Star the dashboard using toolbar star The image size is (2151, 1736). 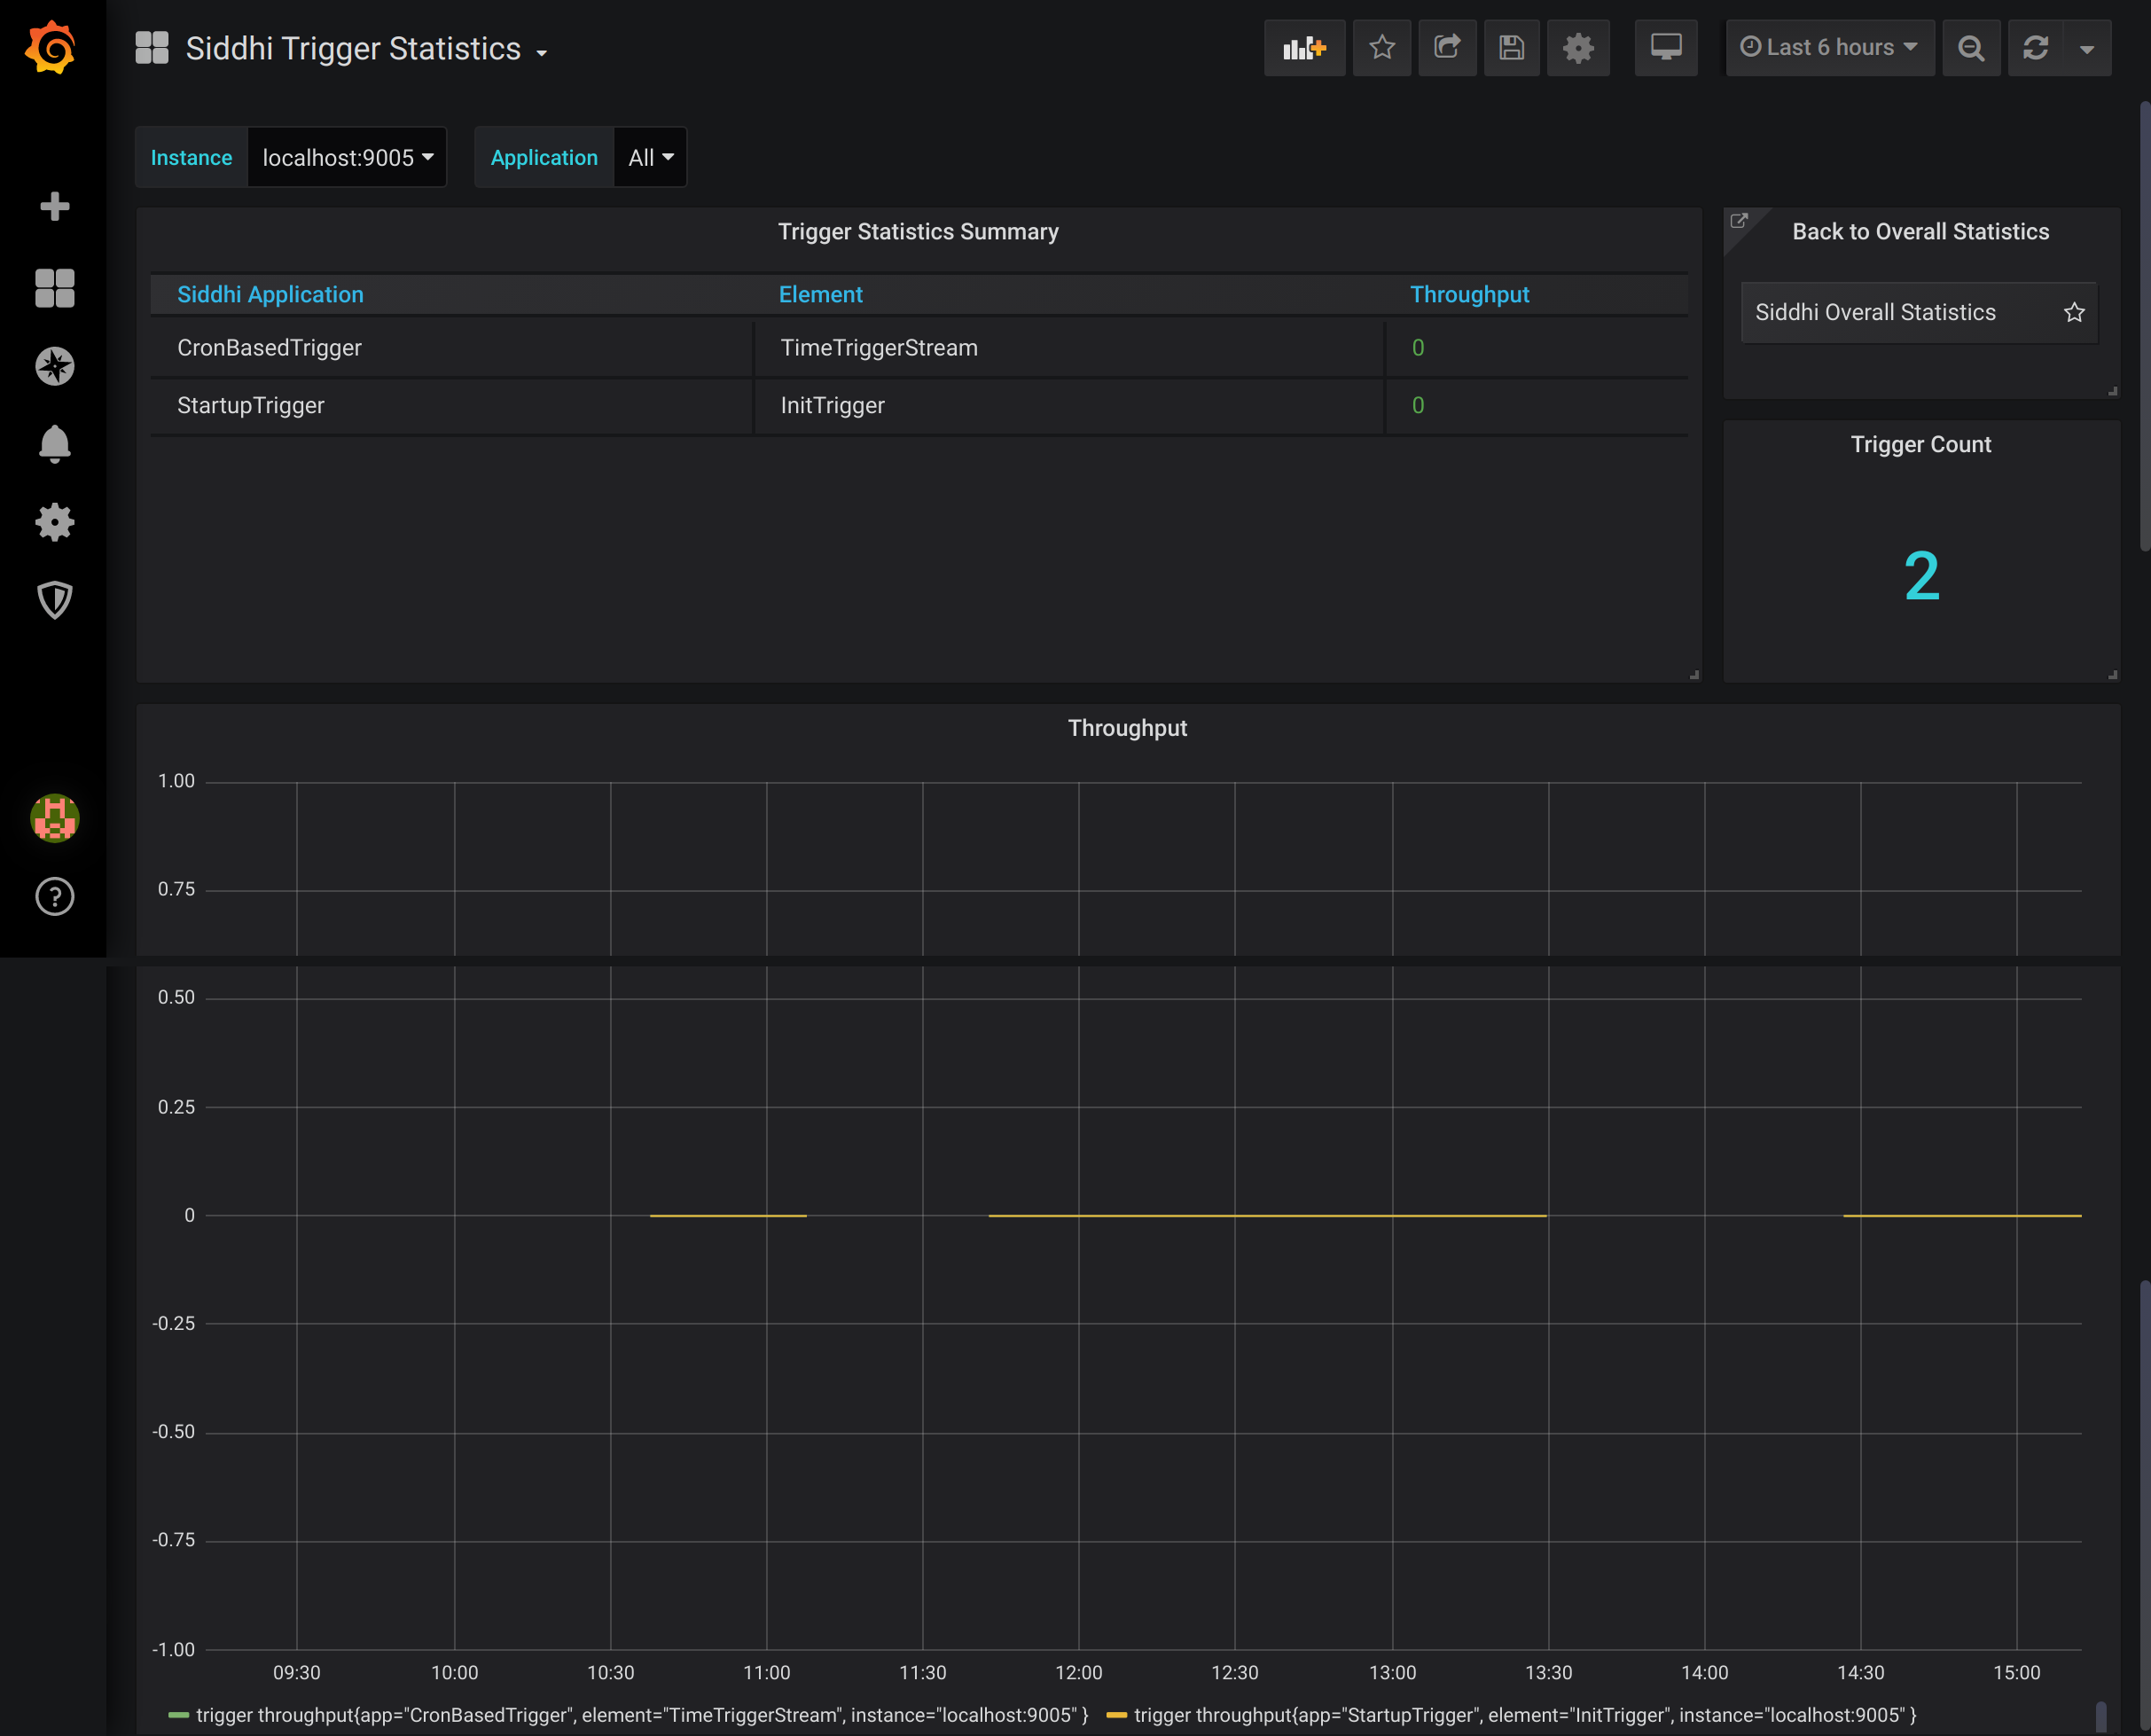[1382, 47]
